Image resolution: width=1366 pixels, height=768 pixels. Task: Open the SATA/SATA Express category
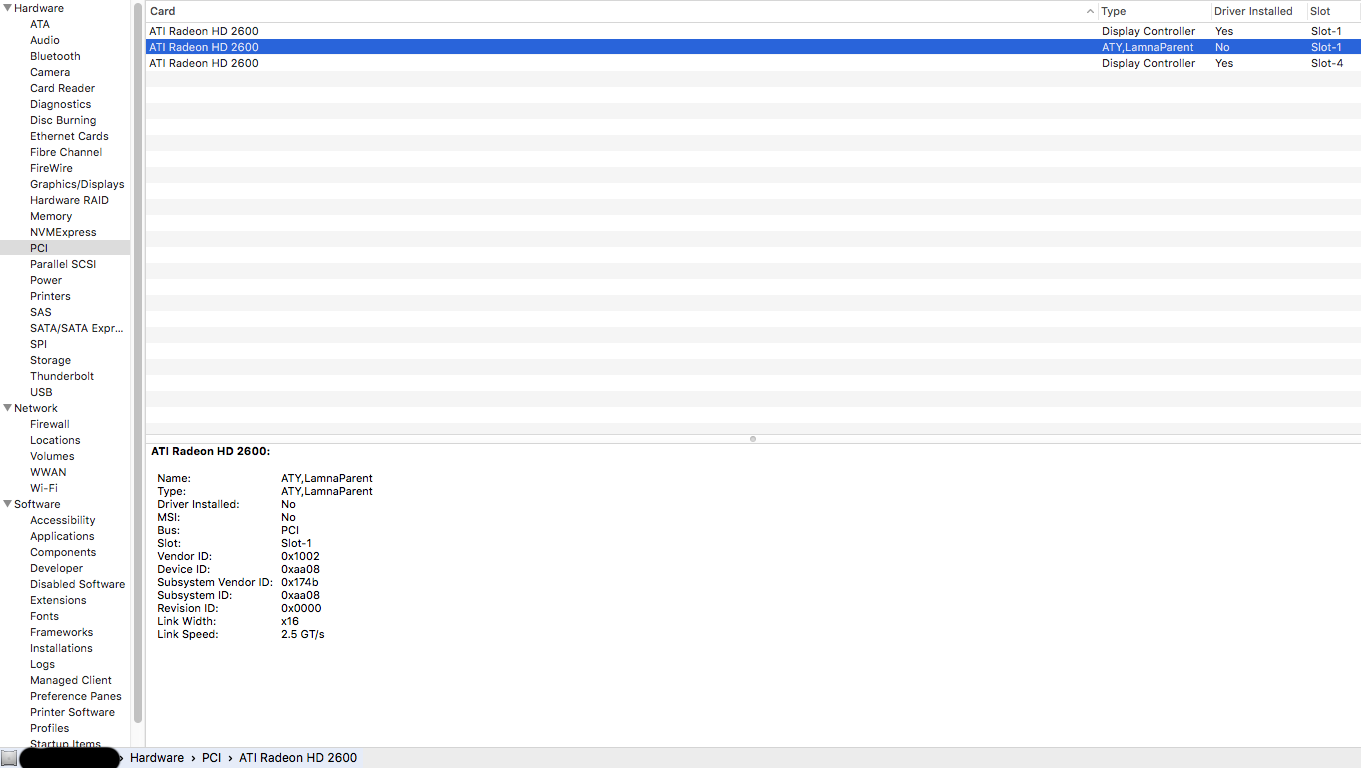tap(77, 328)
